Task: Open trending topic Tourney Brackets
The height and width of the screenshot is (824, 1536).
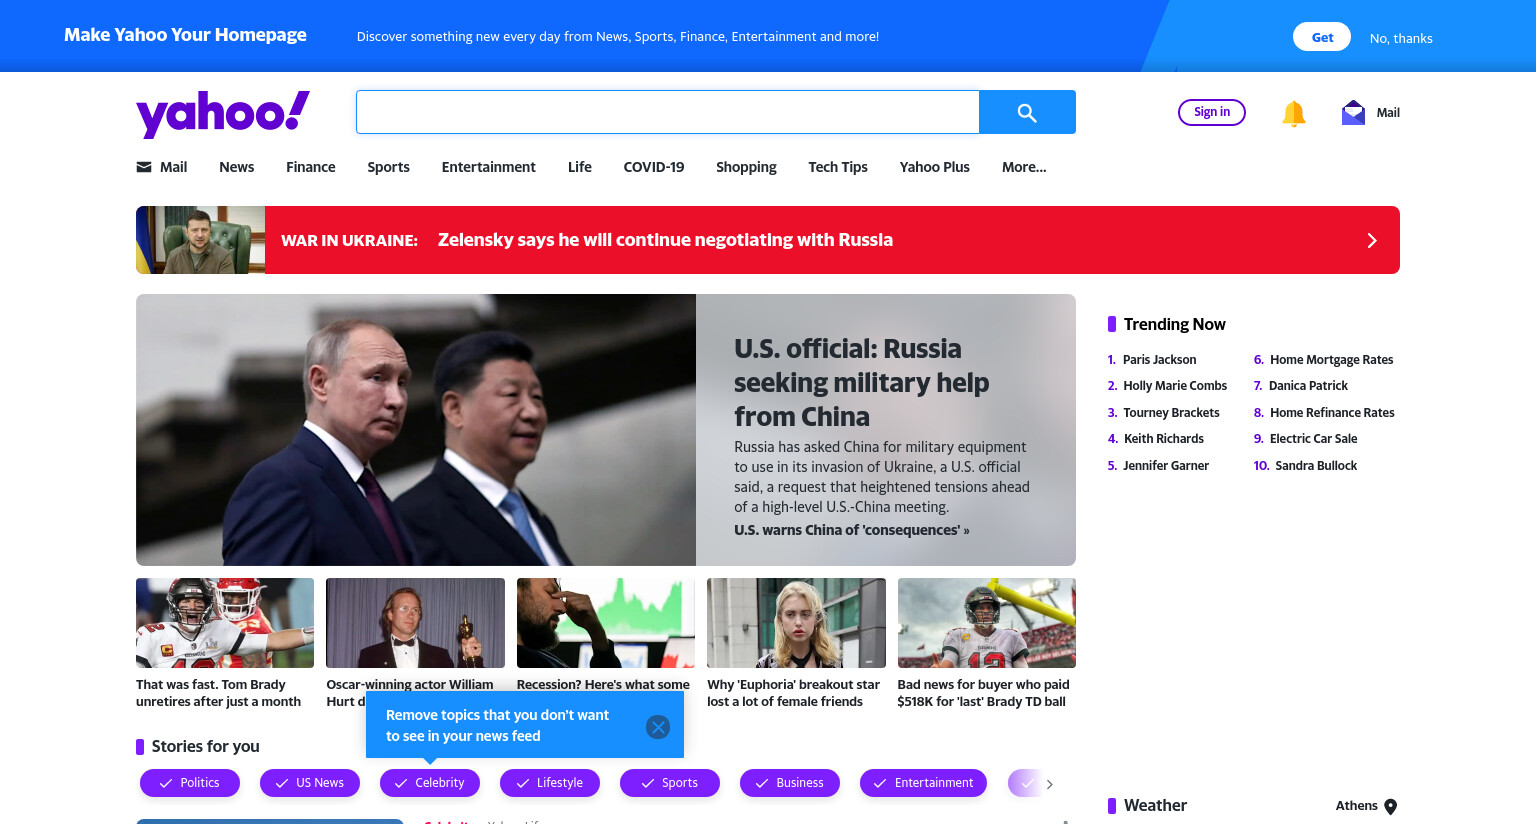Action: (x=1171, y=413)
